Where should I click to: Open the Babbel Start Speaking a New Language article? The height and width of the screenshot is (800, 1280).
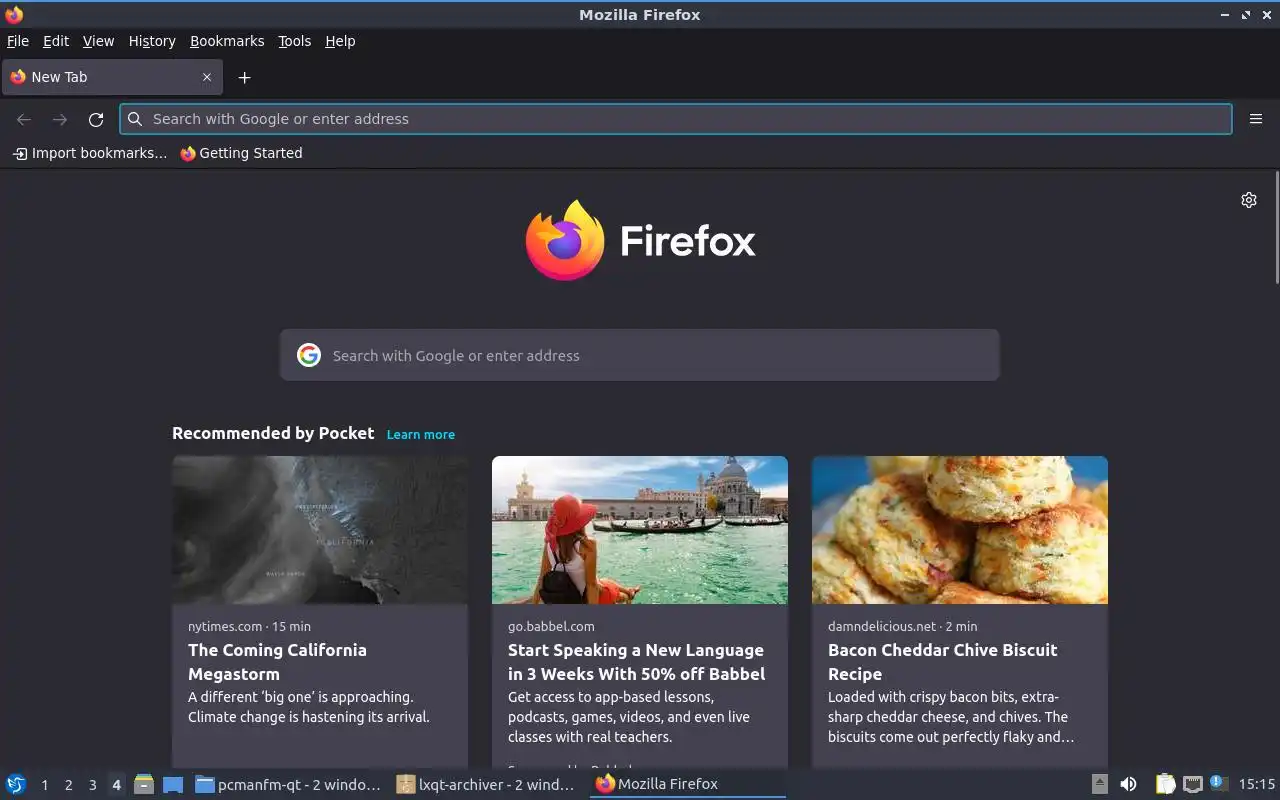[636, 662]
